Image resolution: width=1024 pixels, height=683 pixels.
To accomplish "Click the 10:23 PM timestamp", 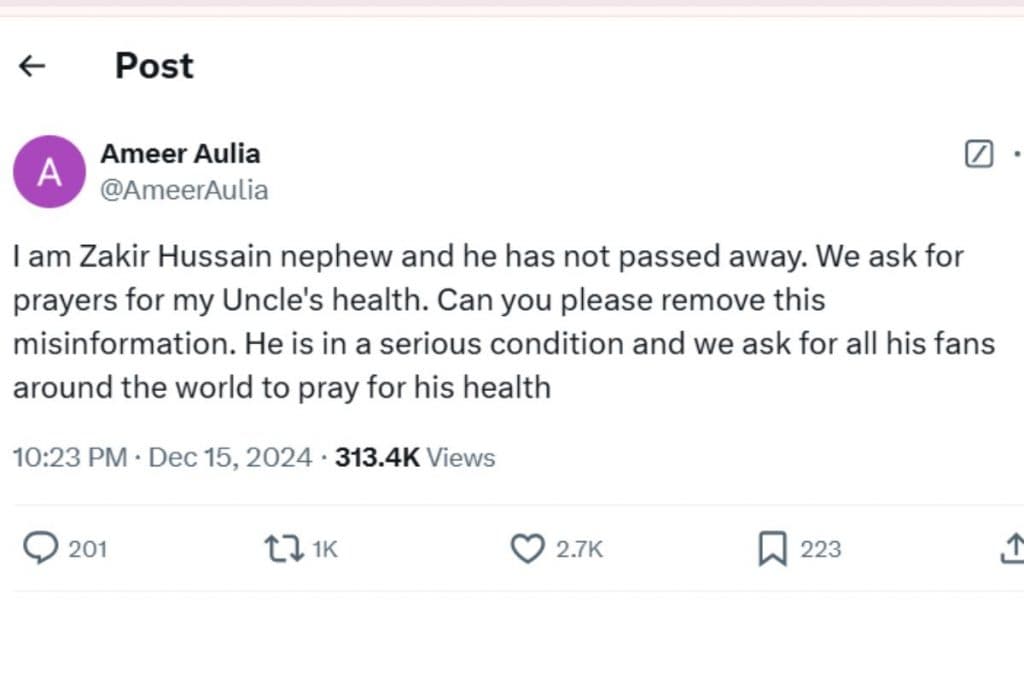I will click(x=69, y=458).
